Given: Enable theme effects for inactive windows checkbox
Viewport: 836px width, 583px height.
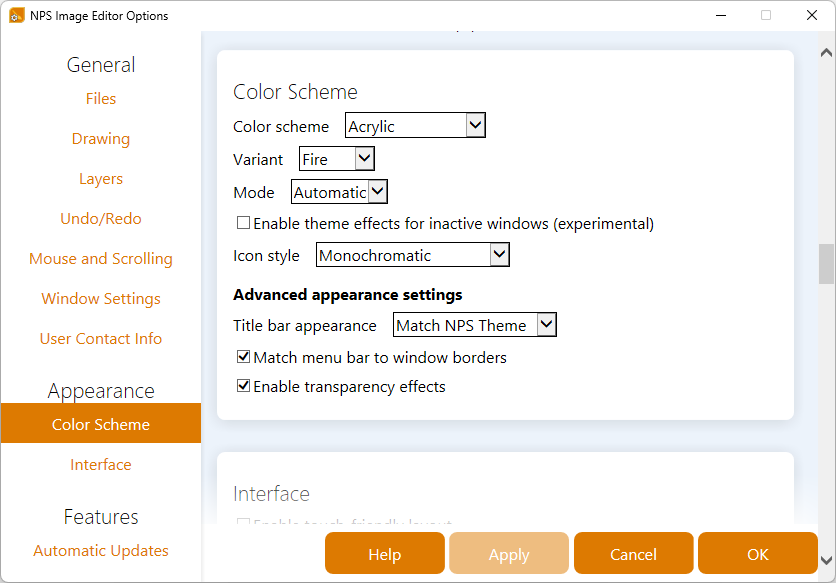Looking at the screenshot, I should pyautogui.click(x=243, y=223).
